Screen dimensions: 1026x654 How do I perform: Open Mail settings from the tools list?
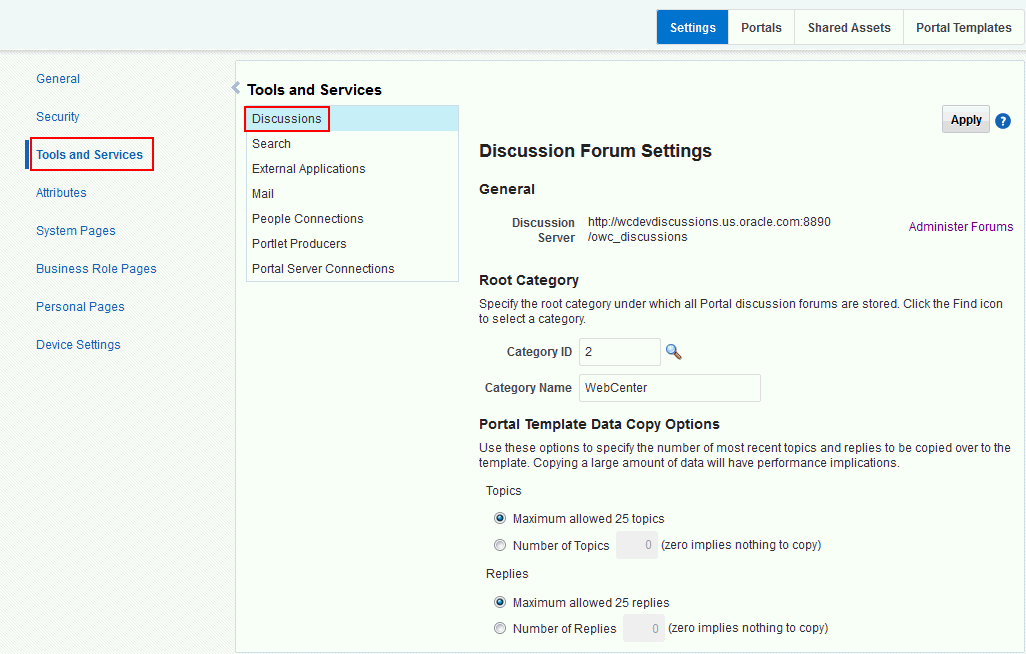coord(262,193)
